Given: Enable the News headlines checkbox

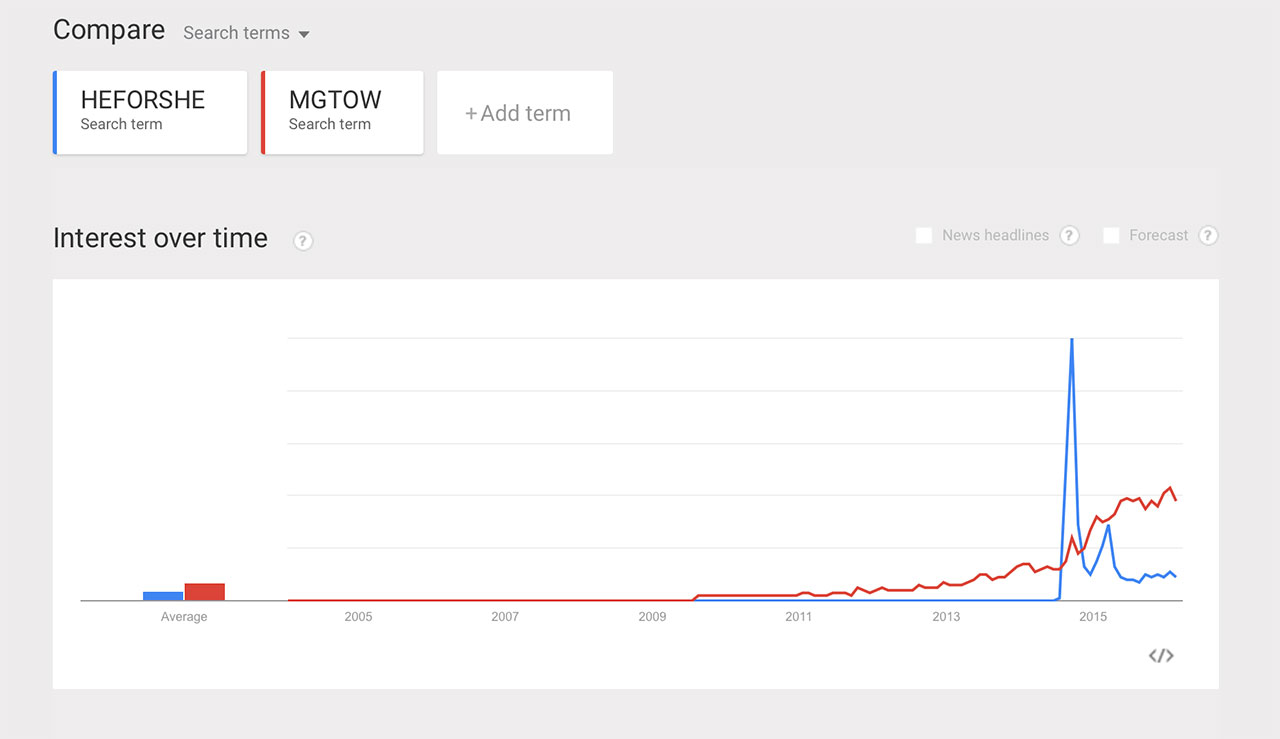Looking at the screenshot, I should pyautogui.click(x=924, y=236).
